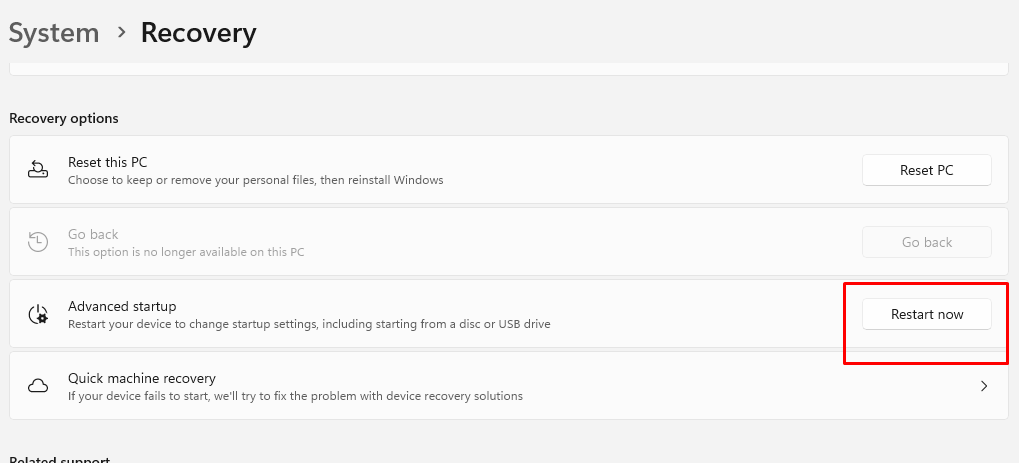
Task: Click the "Choose to keep or remove" description
Action: coord(255,180)
